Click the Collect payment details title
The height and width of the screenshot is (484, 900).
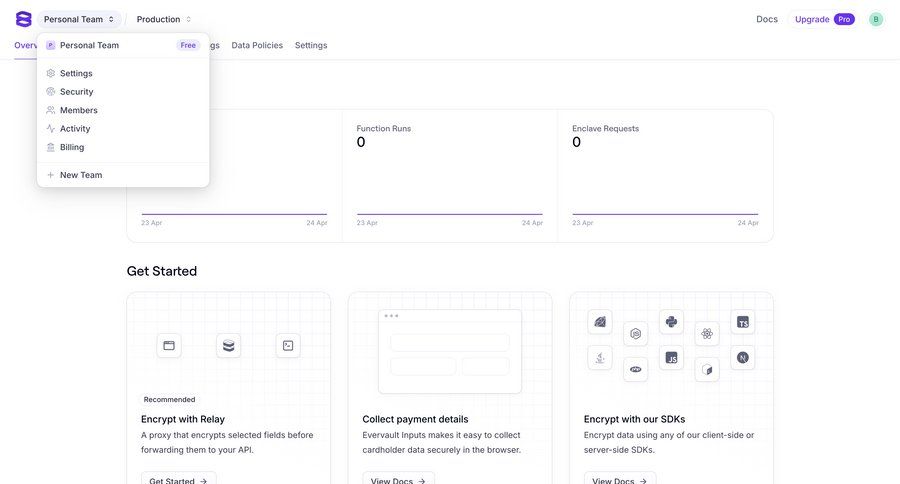point(416,419)
